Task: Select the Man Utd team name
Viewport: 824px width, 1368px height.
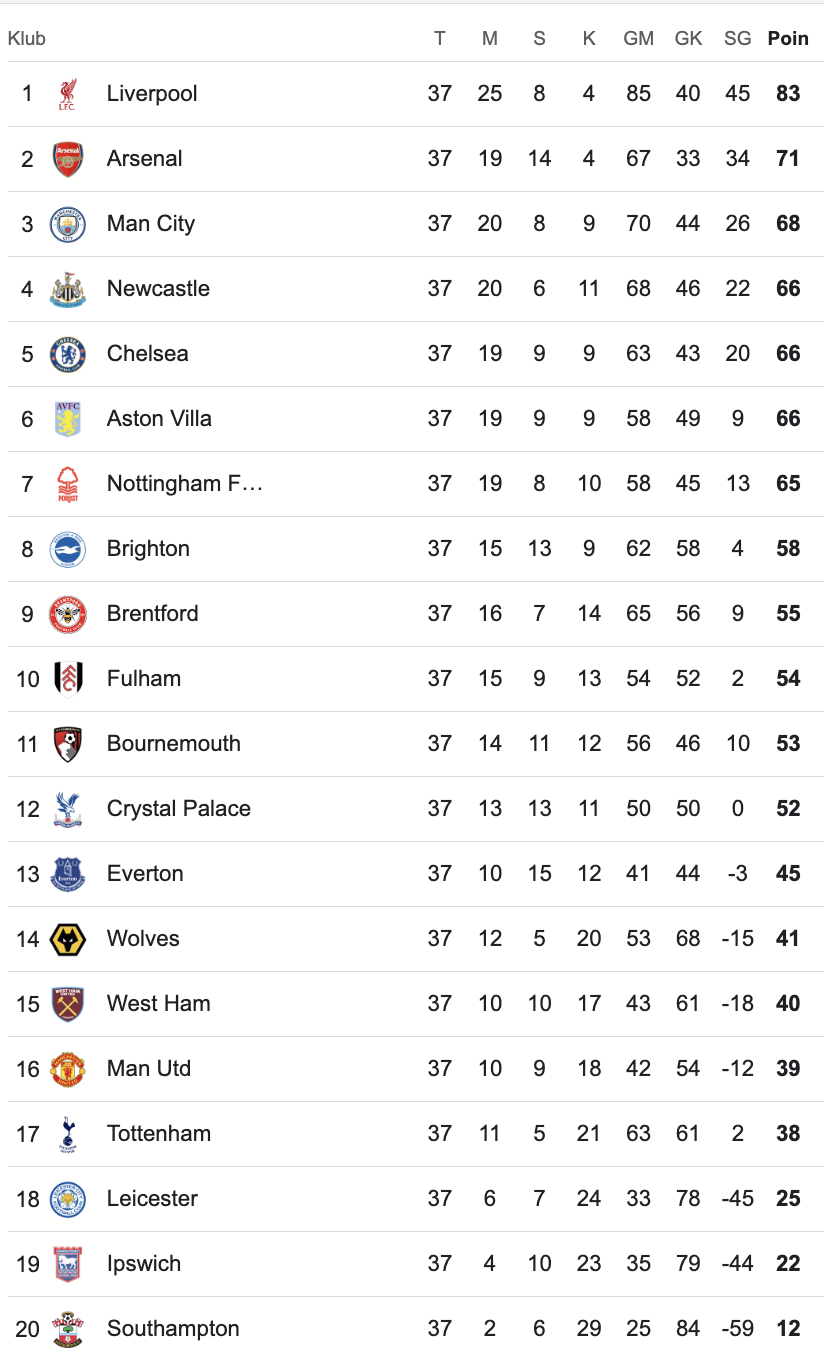Action: click(x=149, y=1069)
